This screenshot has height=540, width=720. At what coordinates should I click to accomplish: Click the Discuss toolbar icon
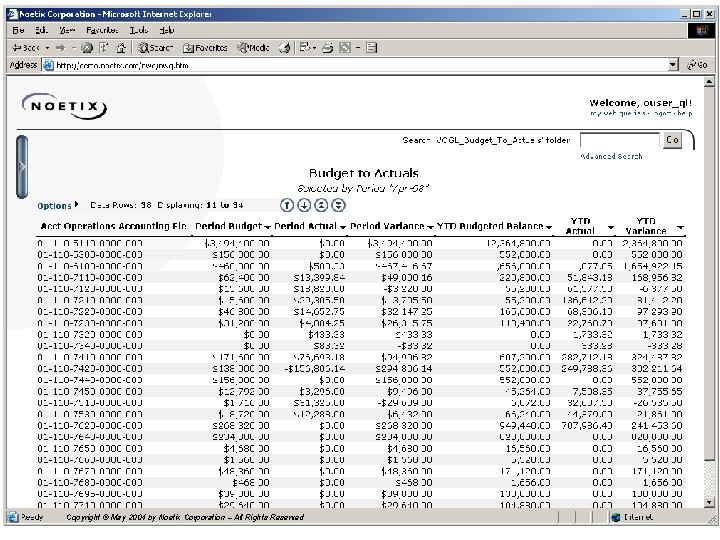[371, 48]
